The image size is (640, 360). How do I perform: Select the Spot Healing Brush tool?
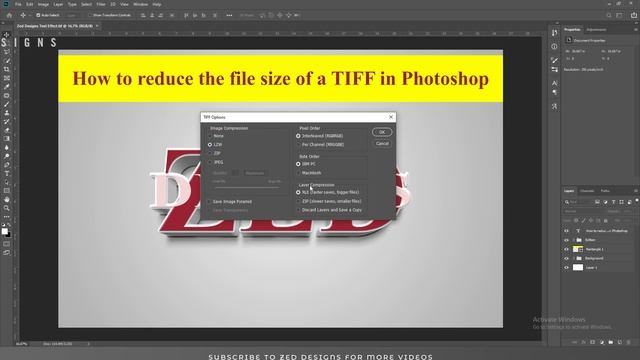(7, 96)
